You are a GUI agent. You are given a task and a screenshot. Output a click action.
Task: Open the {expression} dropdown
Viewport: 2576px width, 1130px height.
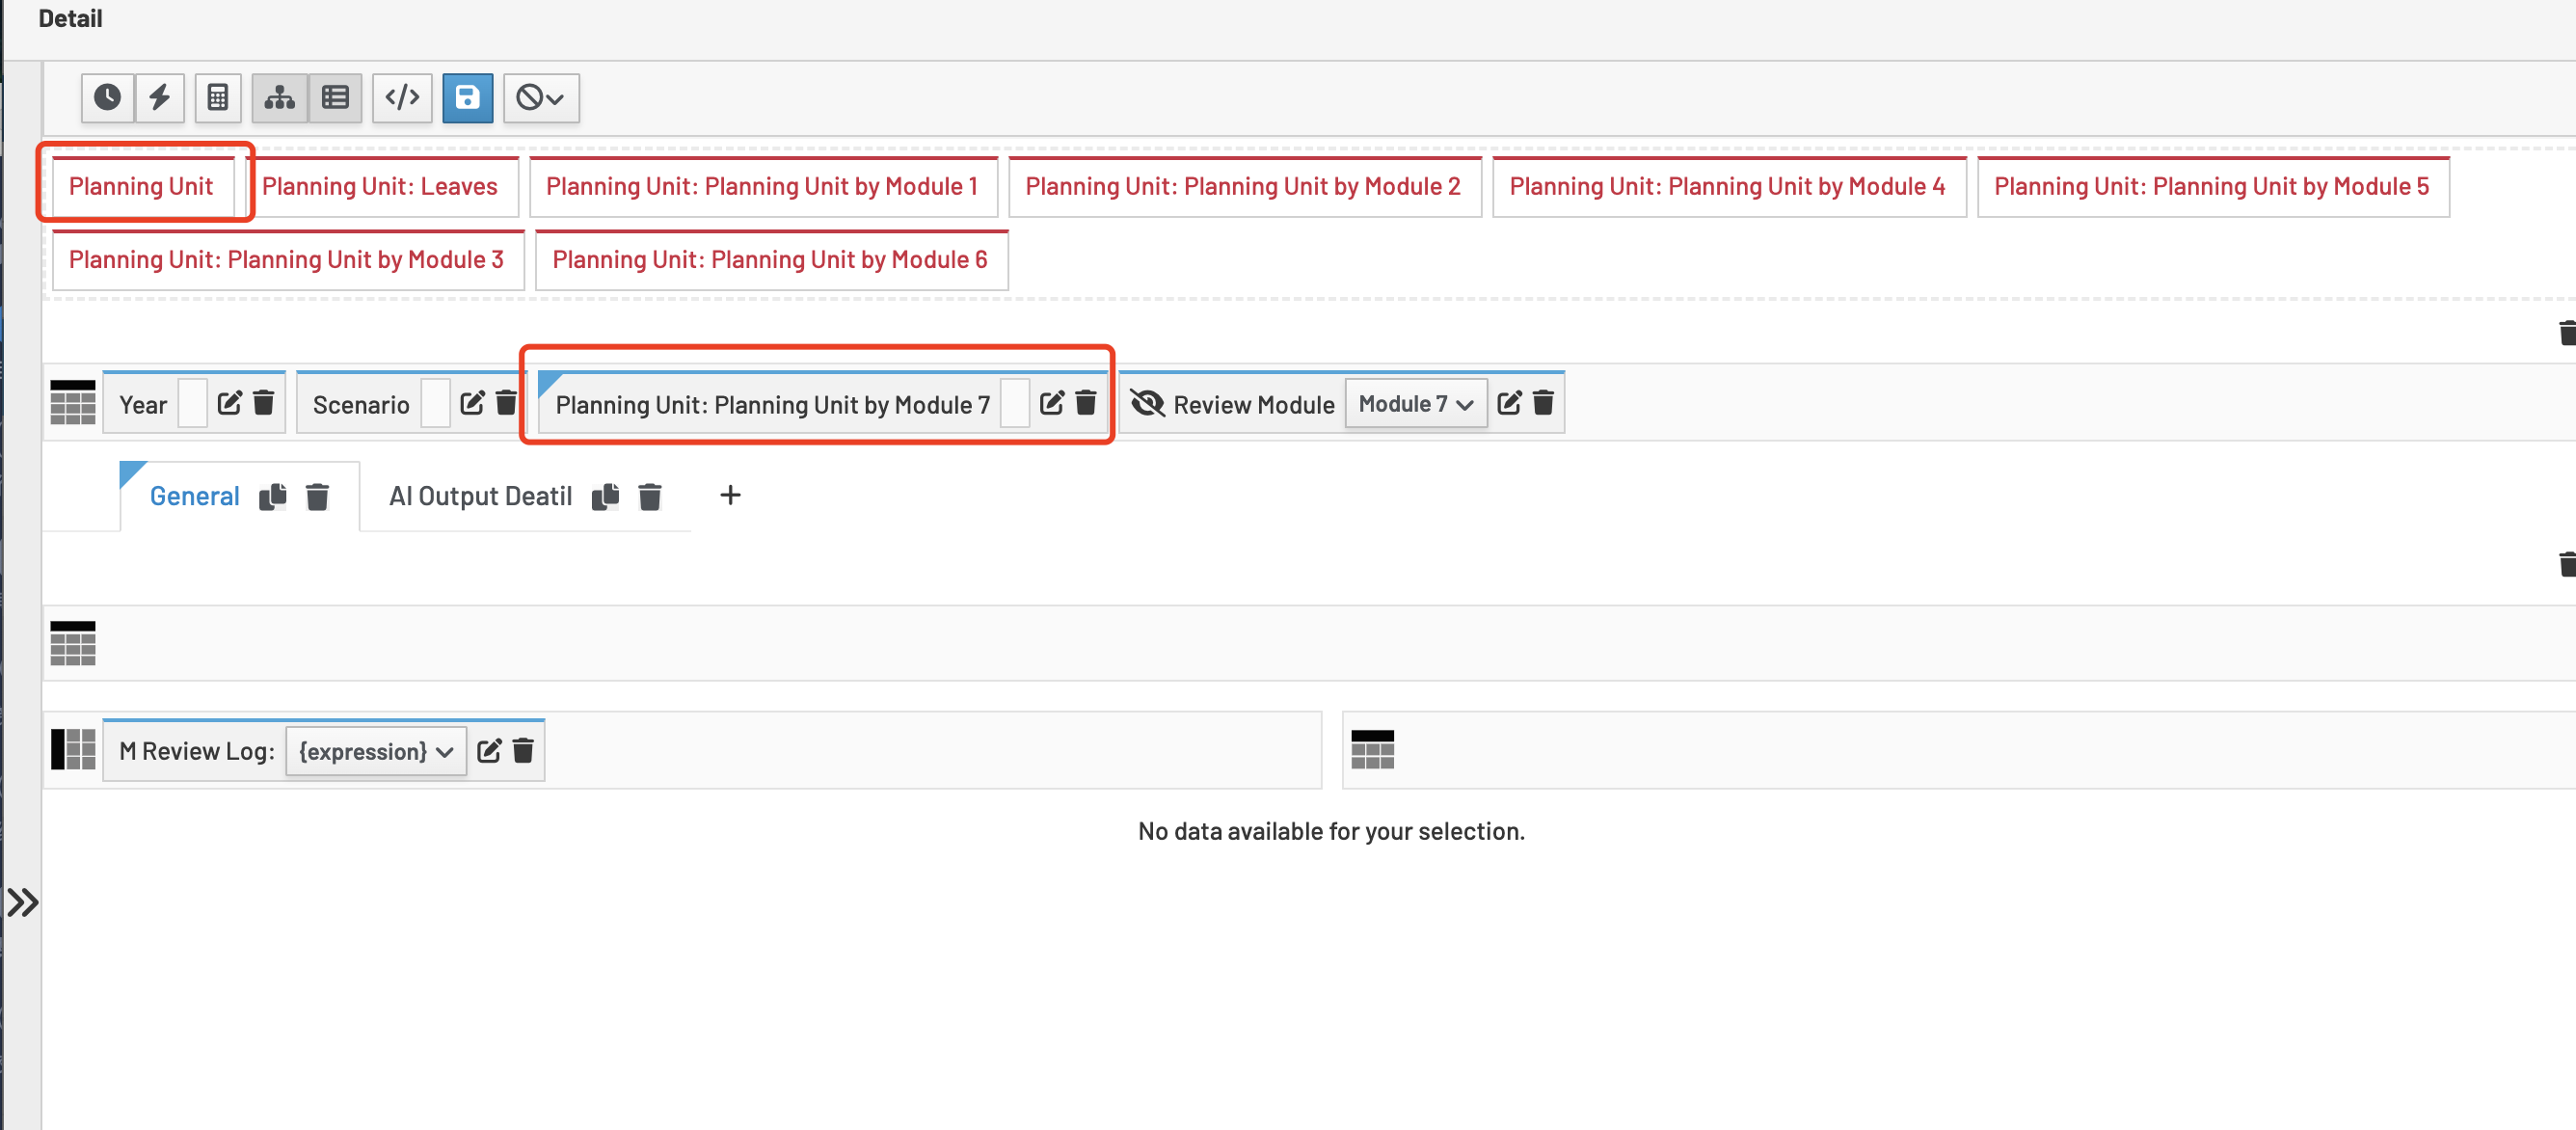375,751
